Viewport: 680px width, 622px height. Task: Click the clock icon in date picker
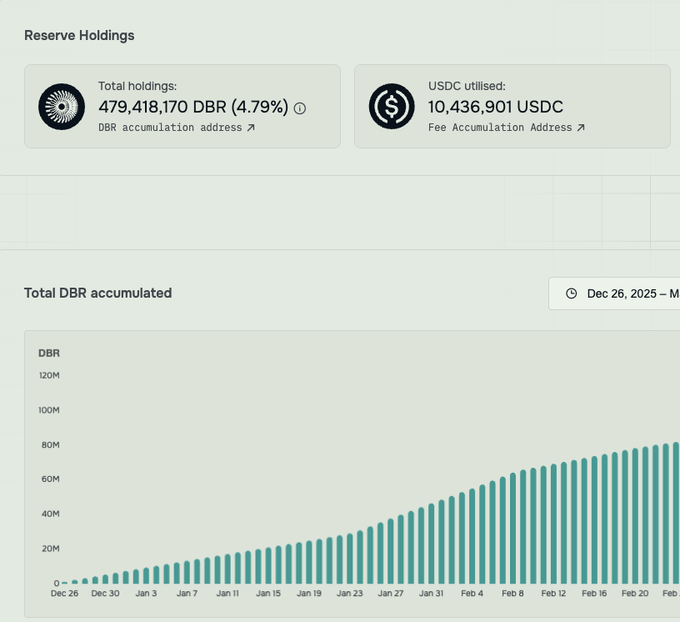pos(571,294)
